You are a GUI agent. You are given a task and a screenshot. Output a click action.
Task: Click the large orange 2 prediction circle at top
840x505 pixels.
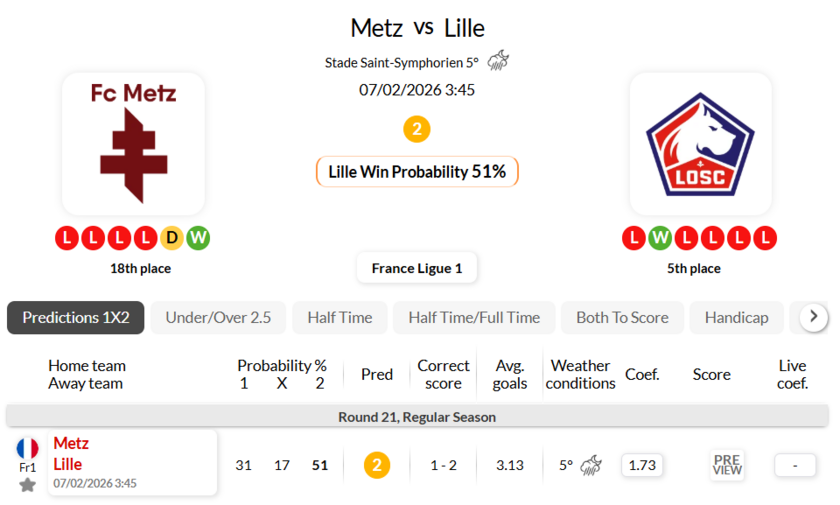pos(417,129)
